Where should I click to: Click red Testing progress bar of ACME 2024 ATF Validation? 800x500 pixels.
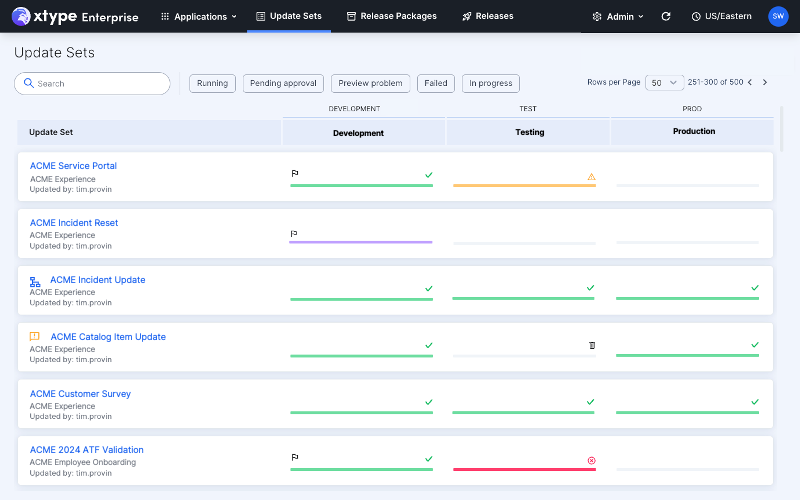[524, 469]
